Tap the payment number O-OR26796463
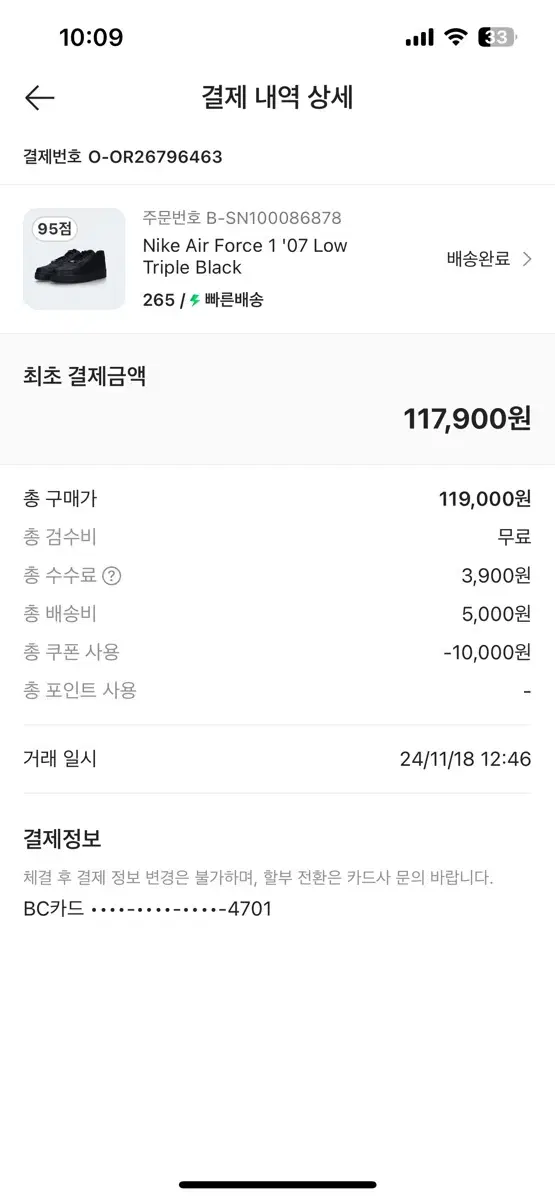This screenshot has width=555, height=1200. pos(155,157)
